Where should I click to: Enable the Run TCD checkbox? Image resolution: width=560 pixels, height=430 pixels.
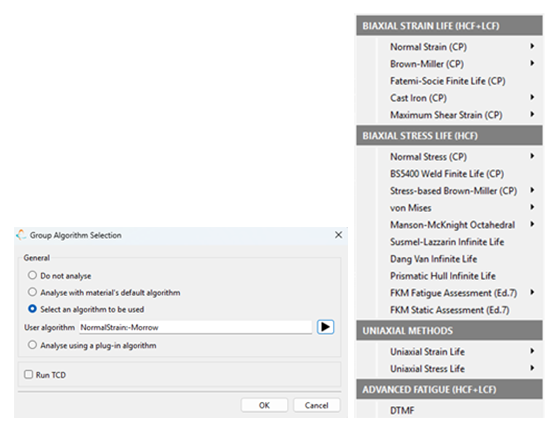[29, 374]
